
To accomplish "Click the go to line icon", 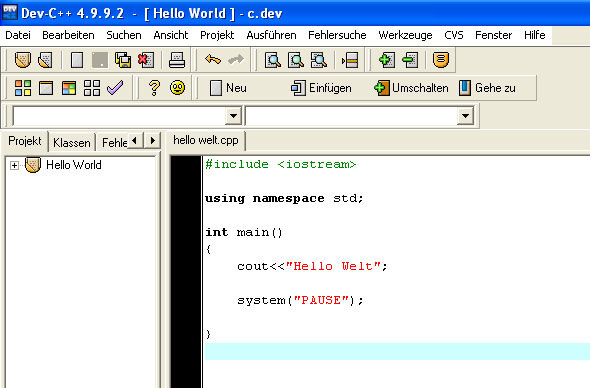I will coord(350,60).
